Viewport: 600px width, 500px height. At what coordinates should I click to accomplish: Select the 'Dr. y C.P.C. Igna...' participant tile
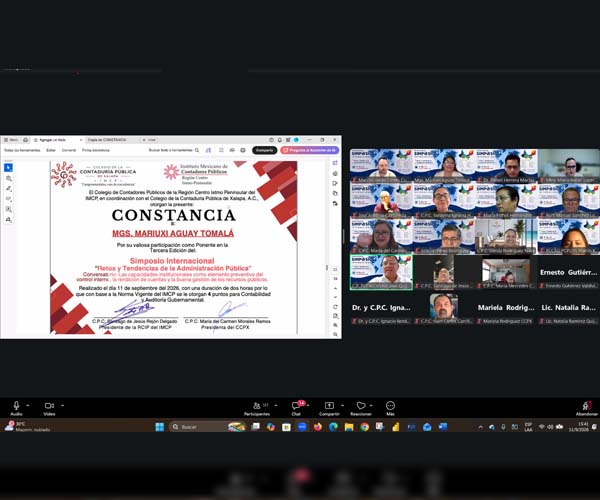pos(382,308)
